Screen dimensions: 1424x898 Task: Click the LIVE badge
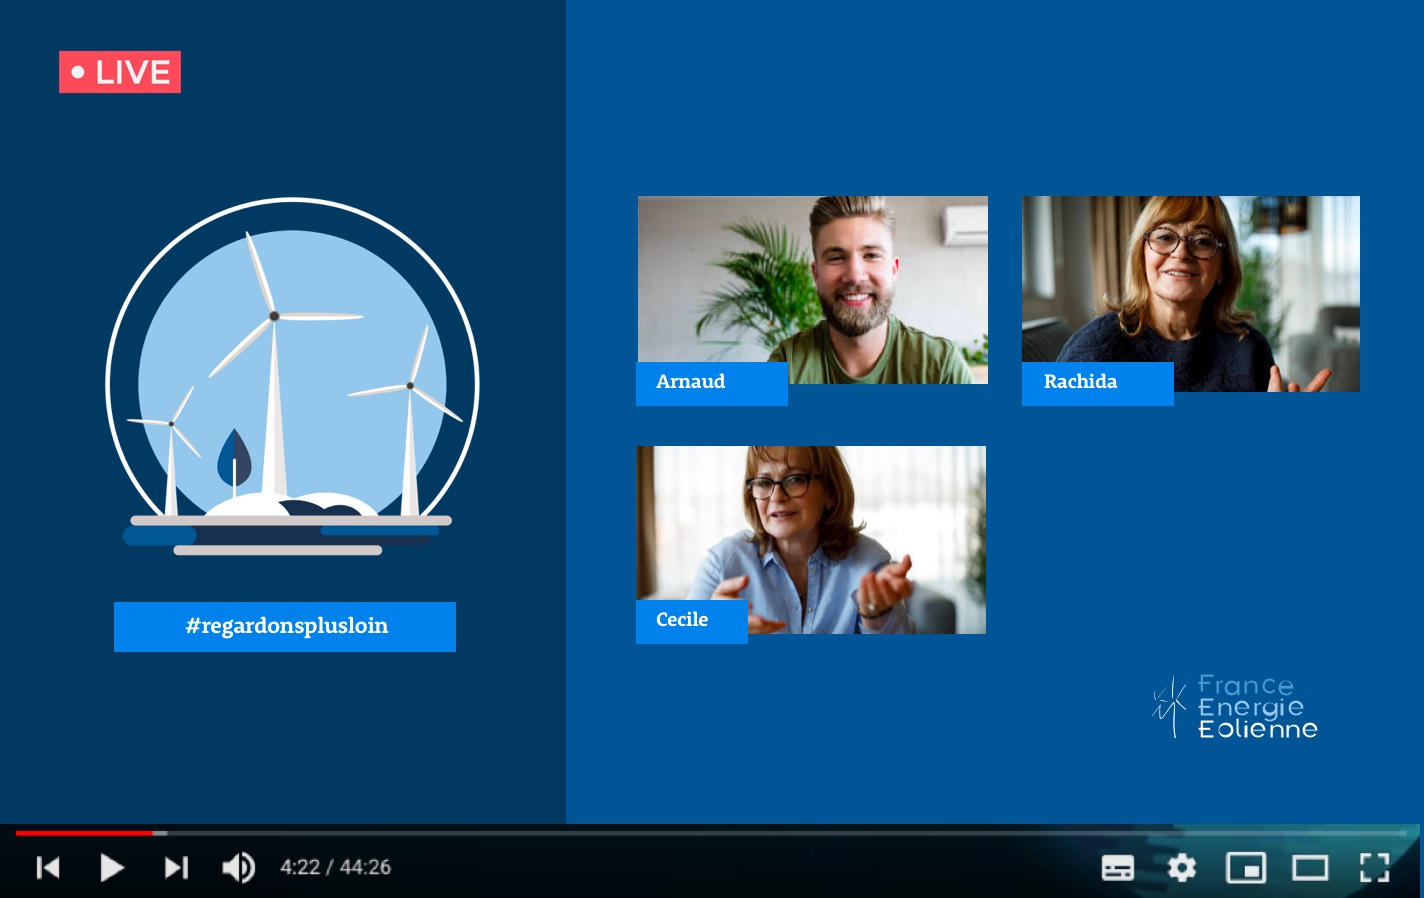tap(120, 72)
